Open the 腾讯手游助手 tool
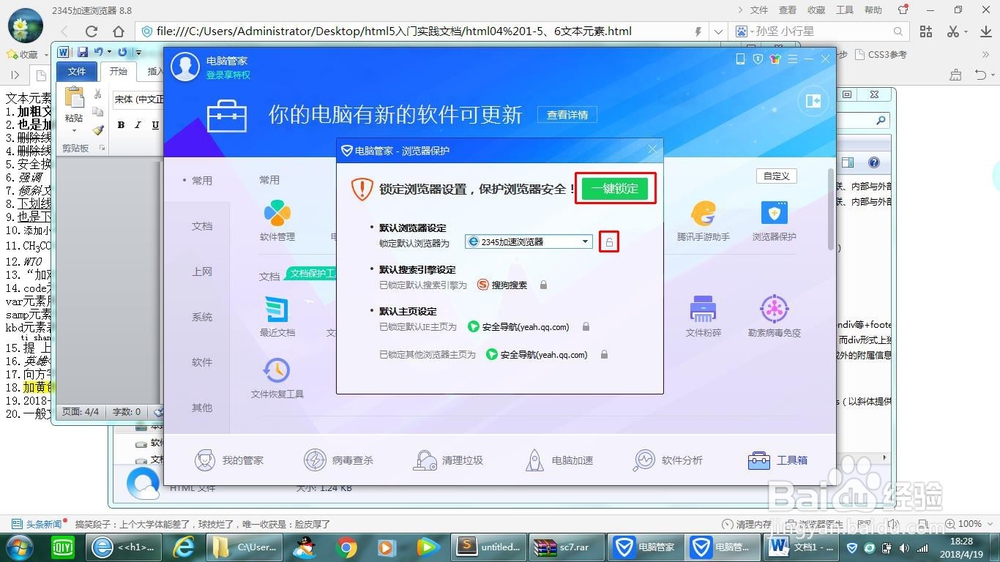 tap(703, 221)
